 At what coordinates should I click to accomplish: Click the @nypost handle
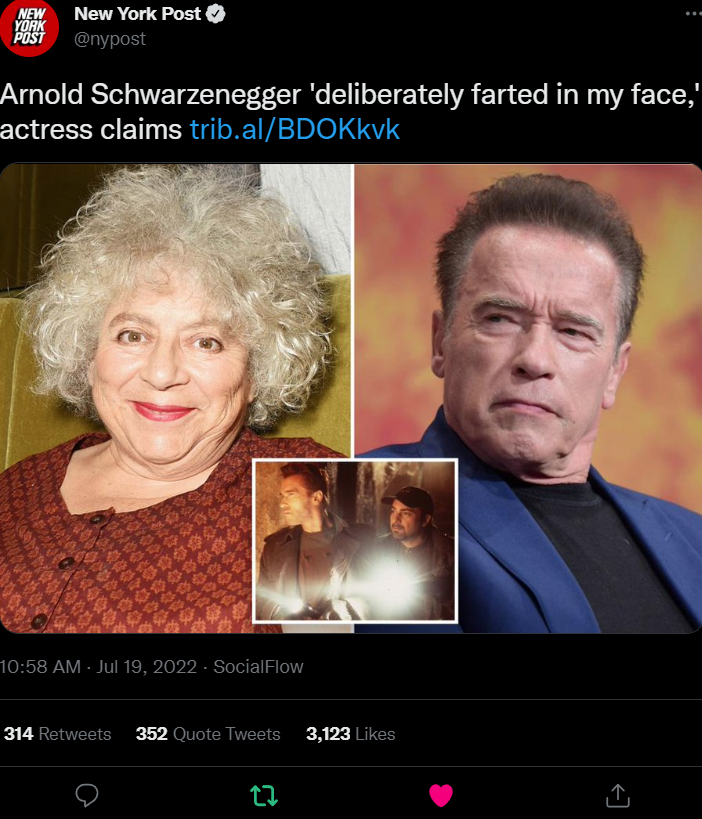(110, 39)
